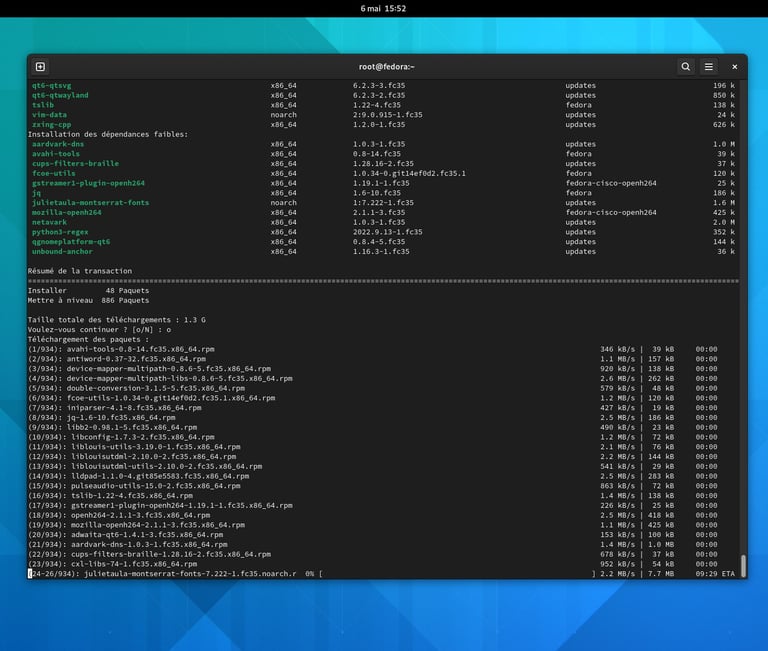Image resolution: width=768 pixels, height=651 pixels.
Task: Click the (1/934) avahi-tools download line
Action: pyautogui.click(x=372, y=349)
